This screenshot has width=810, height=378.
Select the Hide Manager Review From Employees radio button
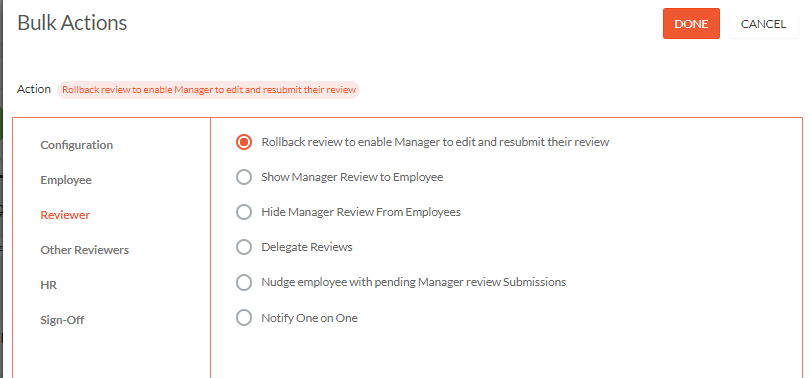point(244,212)
